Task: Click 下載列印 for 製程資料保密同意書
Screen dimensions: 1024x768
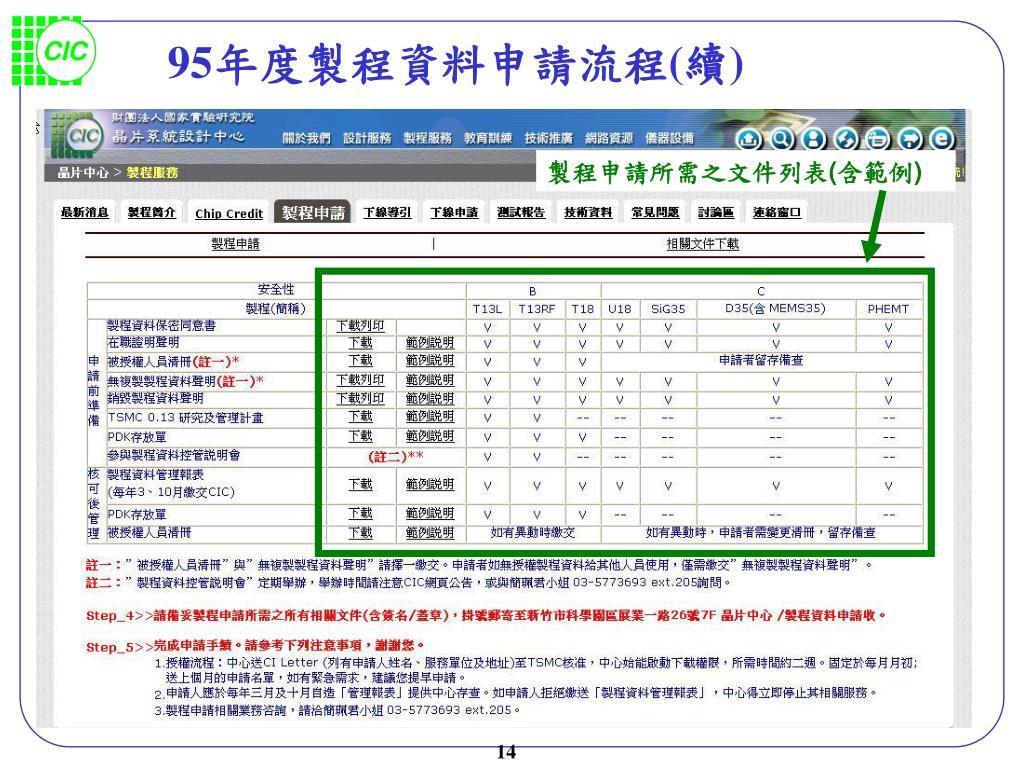Action: 360,325
